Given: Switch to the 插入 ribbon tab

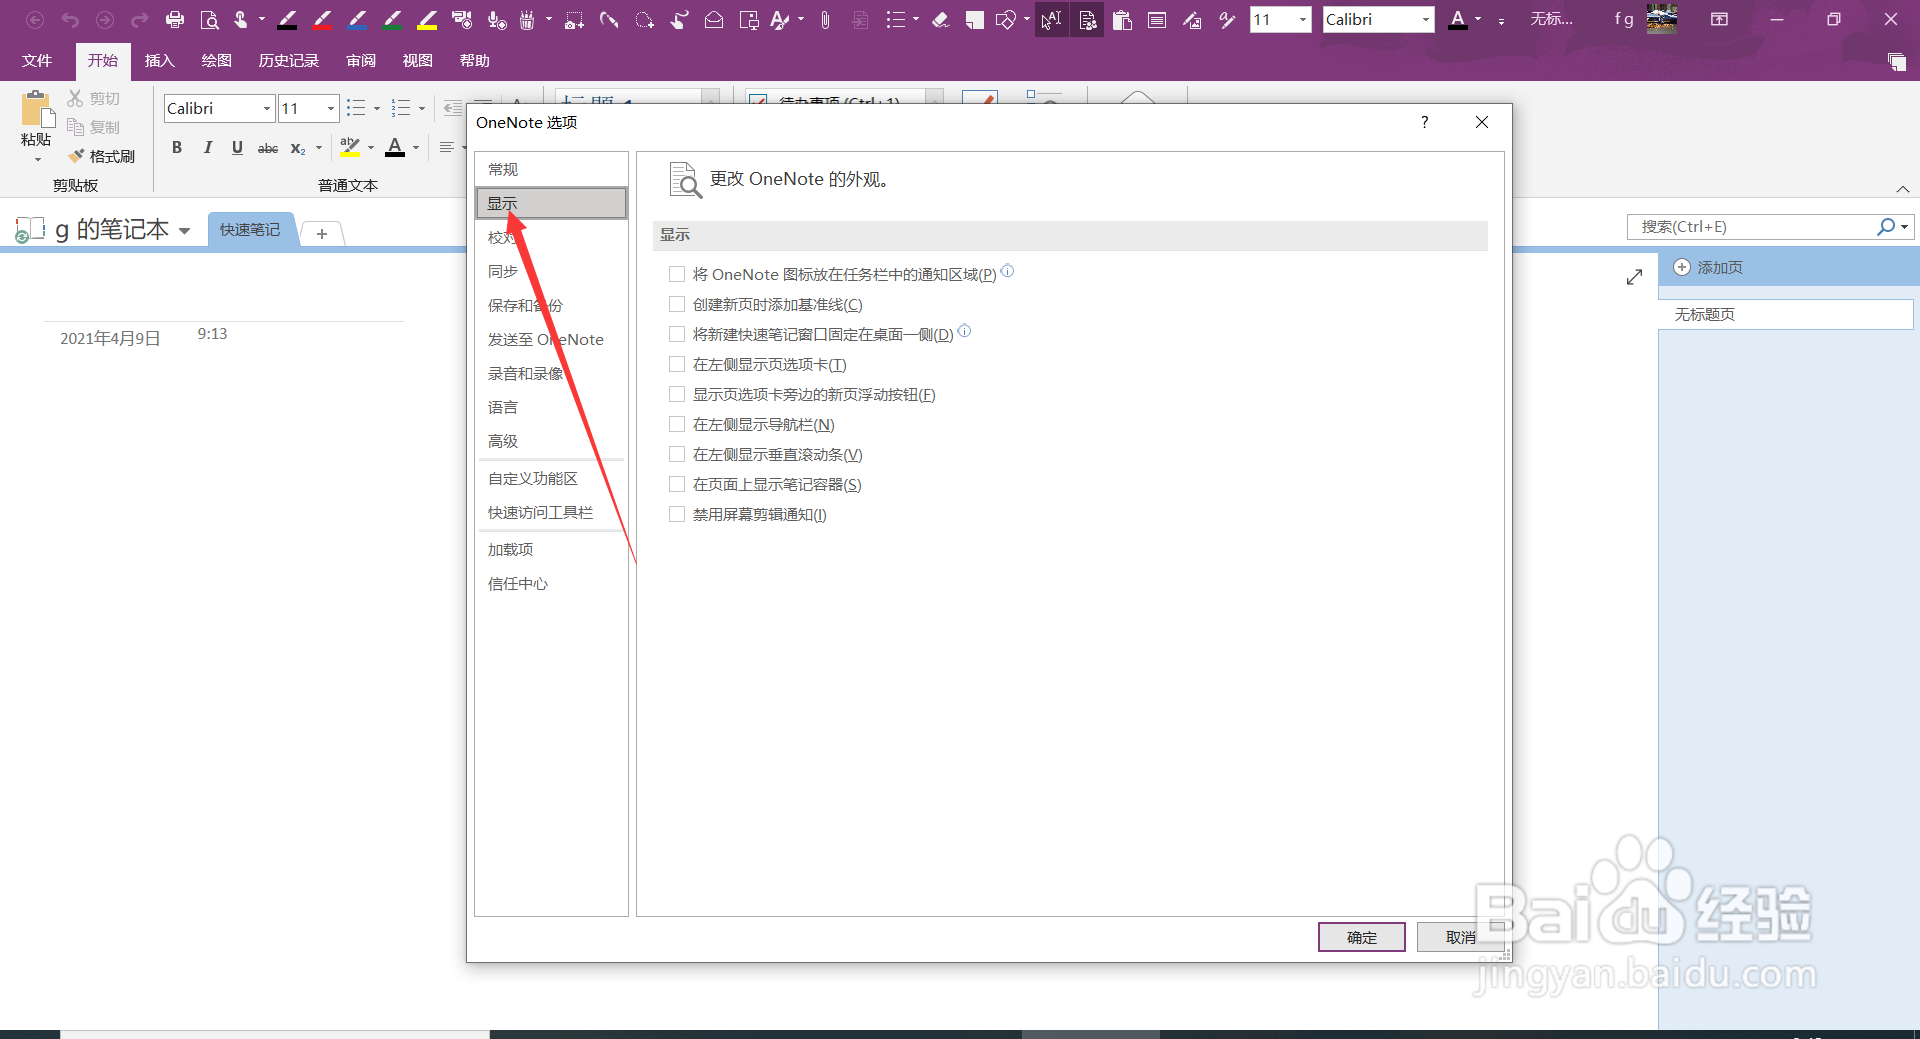Looking at the screenshot, I should pos(160,61).
